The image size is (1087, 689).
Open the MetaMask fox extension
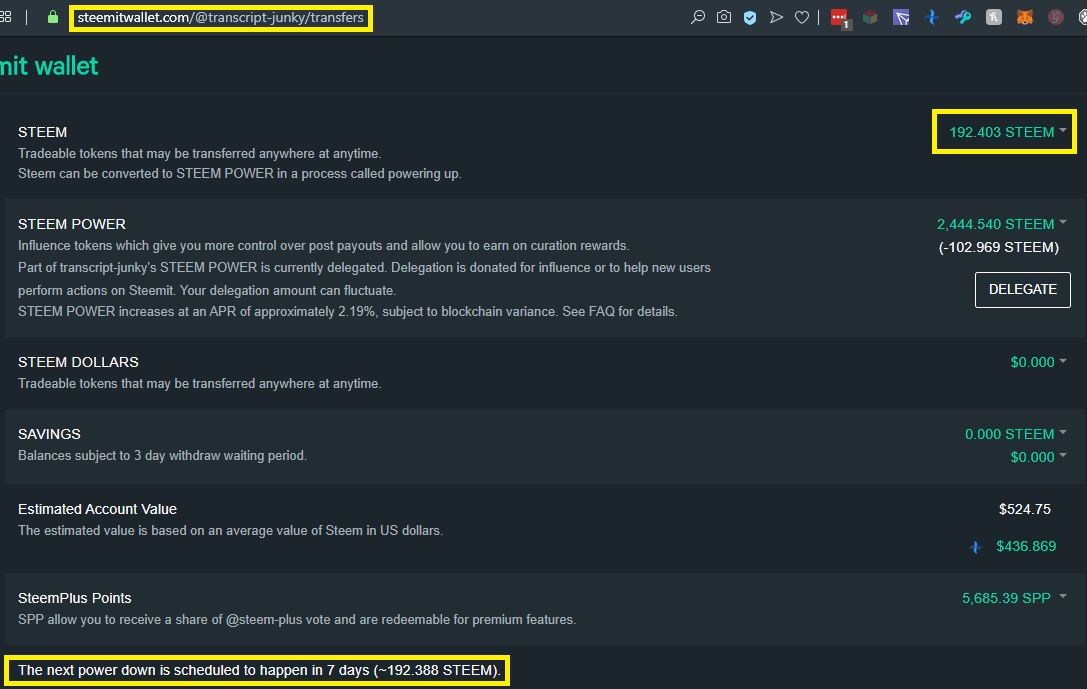pos(1025,17)
